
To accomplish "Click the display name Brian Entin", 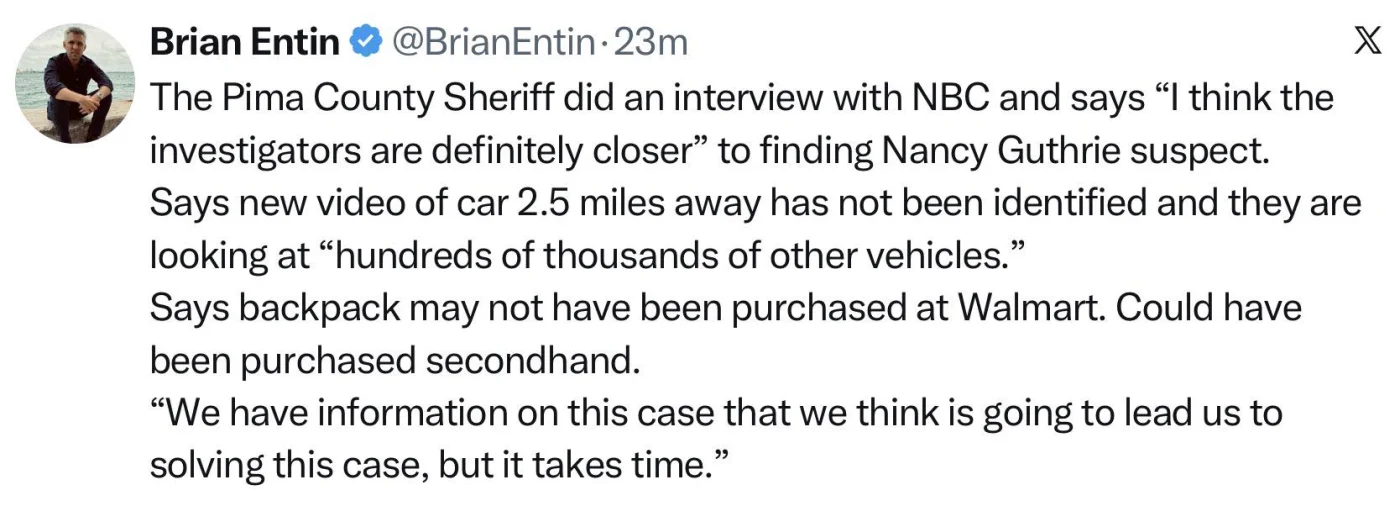I will 244,42.
